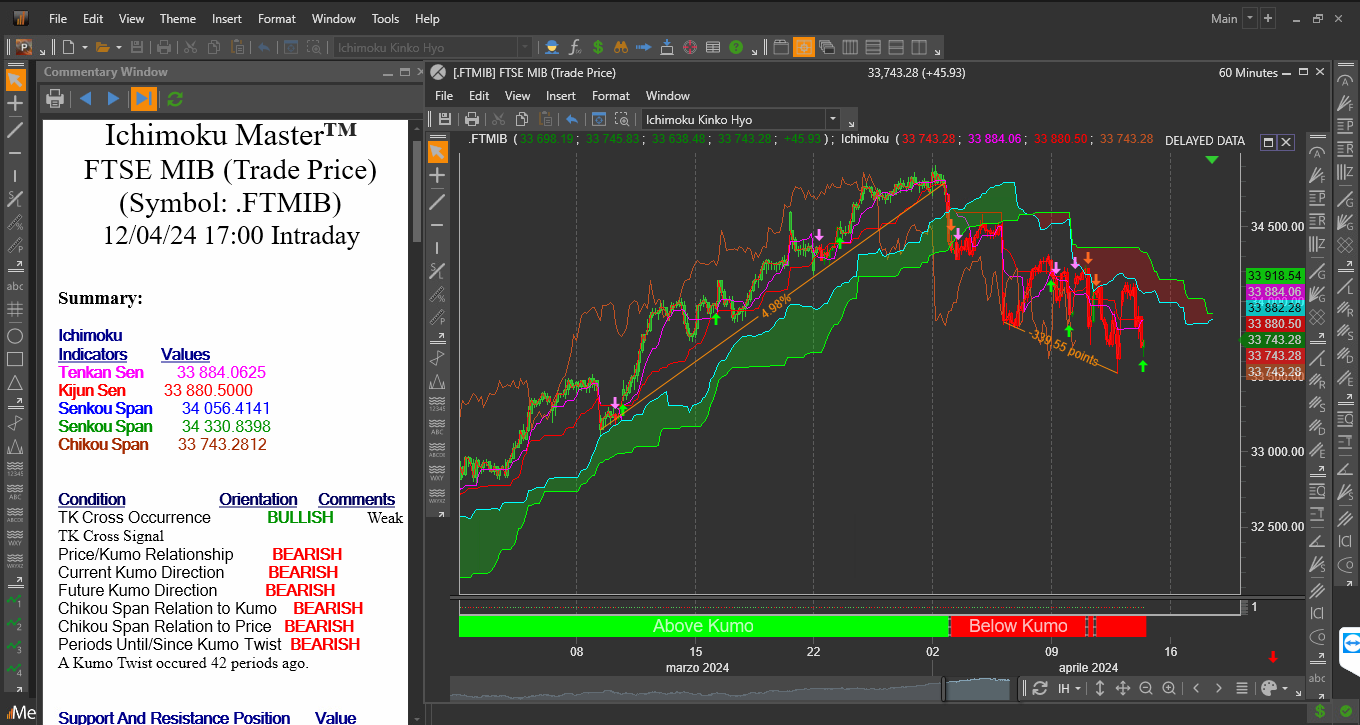Print the chart from the chart window toolbar
Viewport: 1360px width, 725px height.
[x=472, y=119]
